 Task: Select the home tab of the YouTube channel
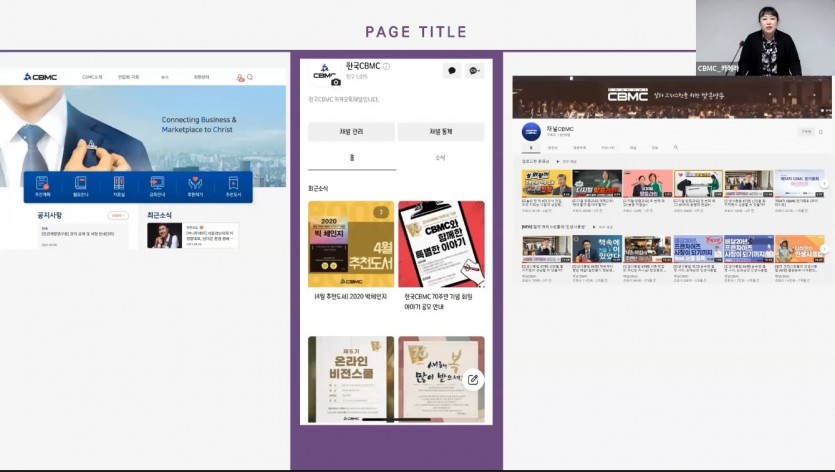click(531, 148)
